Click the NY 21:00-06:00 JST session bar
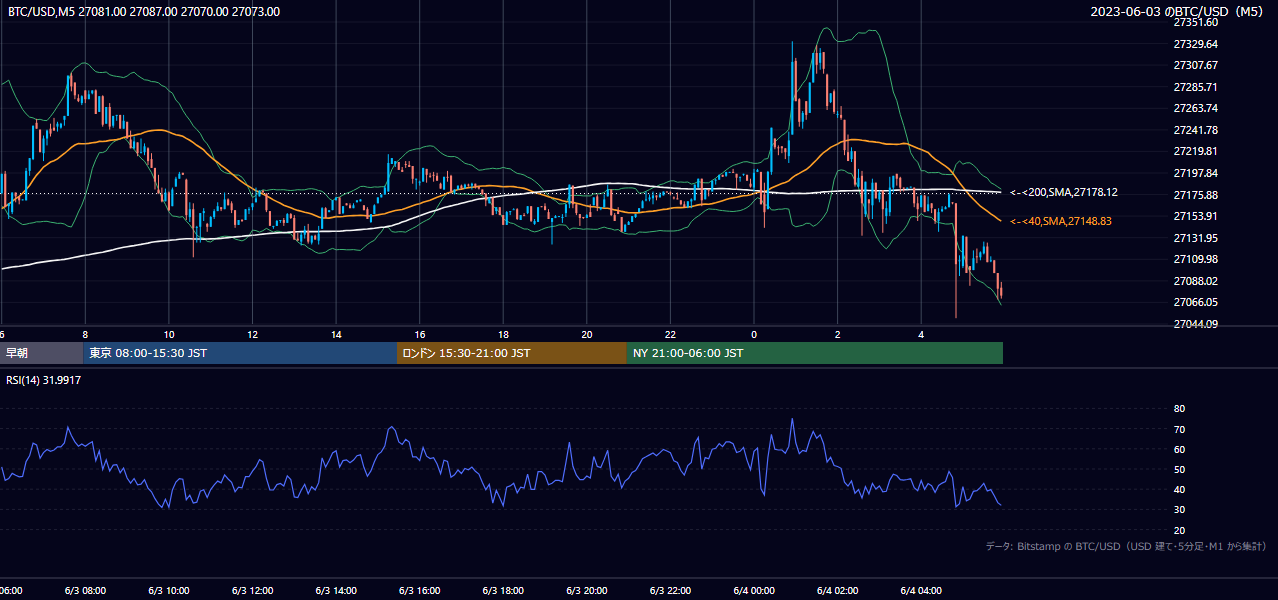The height and width of the screenshot is (600, 1278). pyautogui.click(x=815, y=353)
